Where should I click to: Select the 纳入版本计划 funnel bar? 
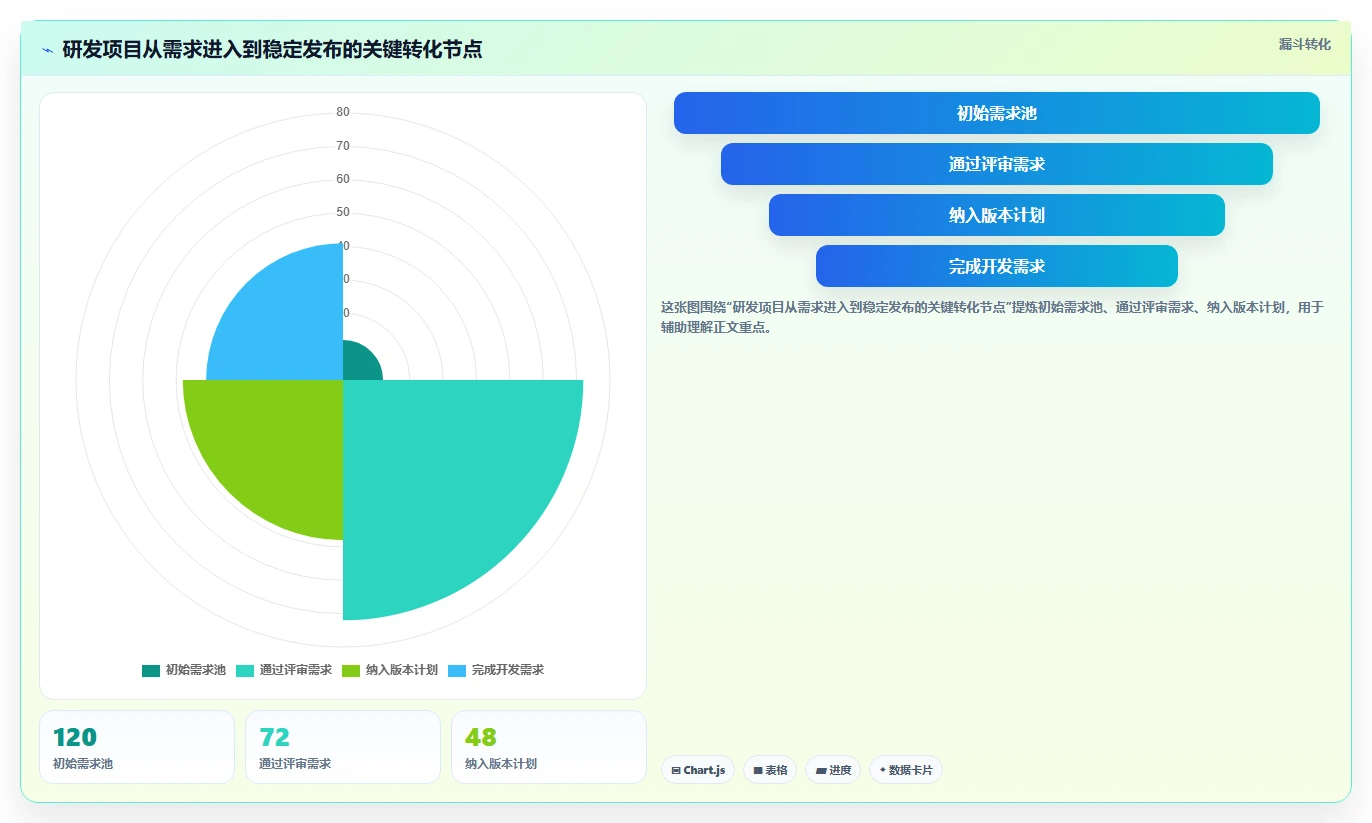(997, 215)
